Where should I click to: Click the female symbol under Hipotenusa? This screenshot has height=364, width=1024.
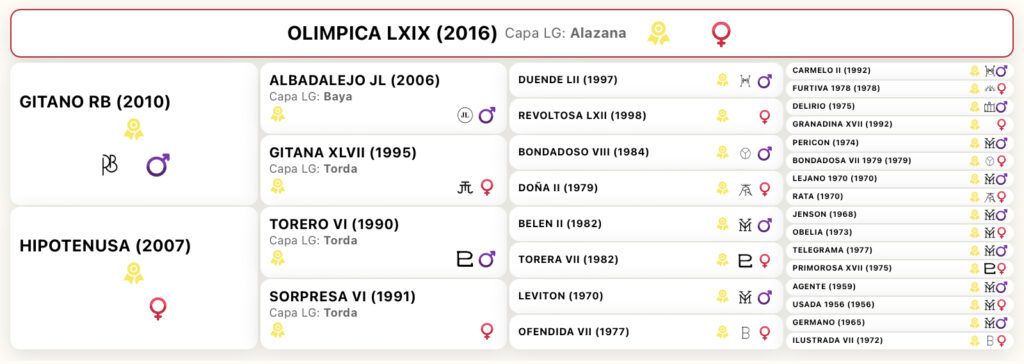pyautogui.click(x=157, y=308)
